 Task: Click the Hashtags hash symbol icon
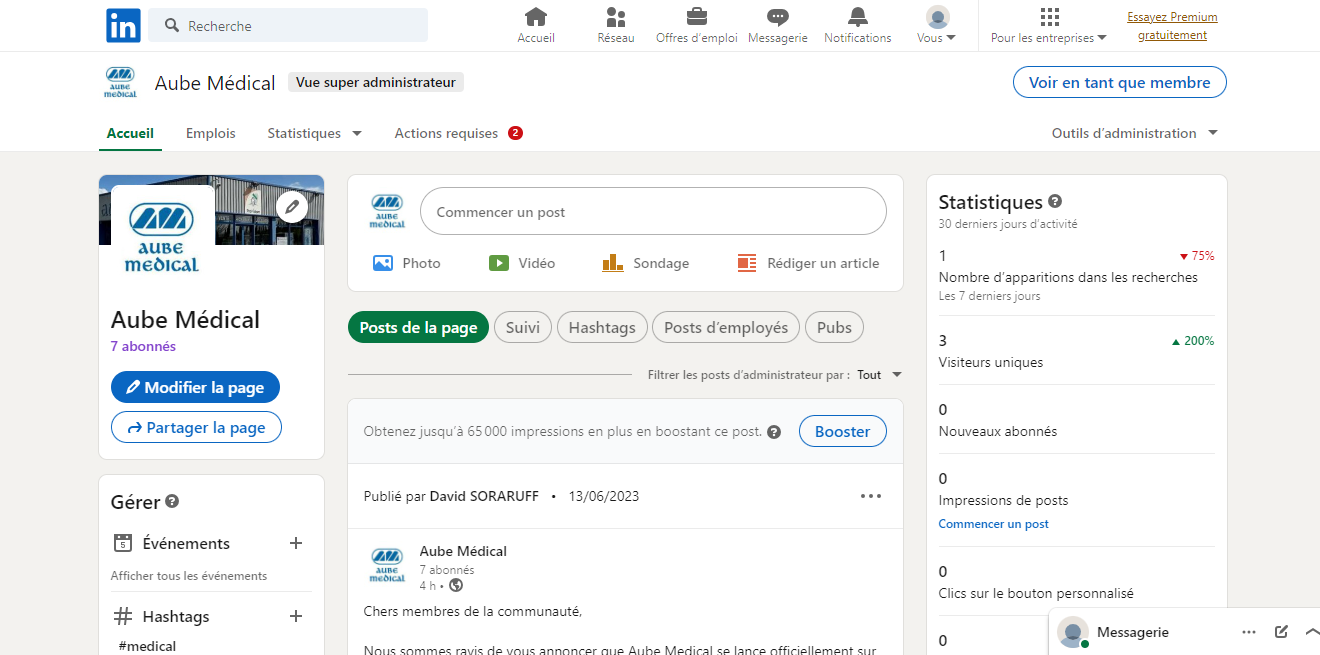(123, 616)
